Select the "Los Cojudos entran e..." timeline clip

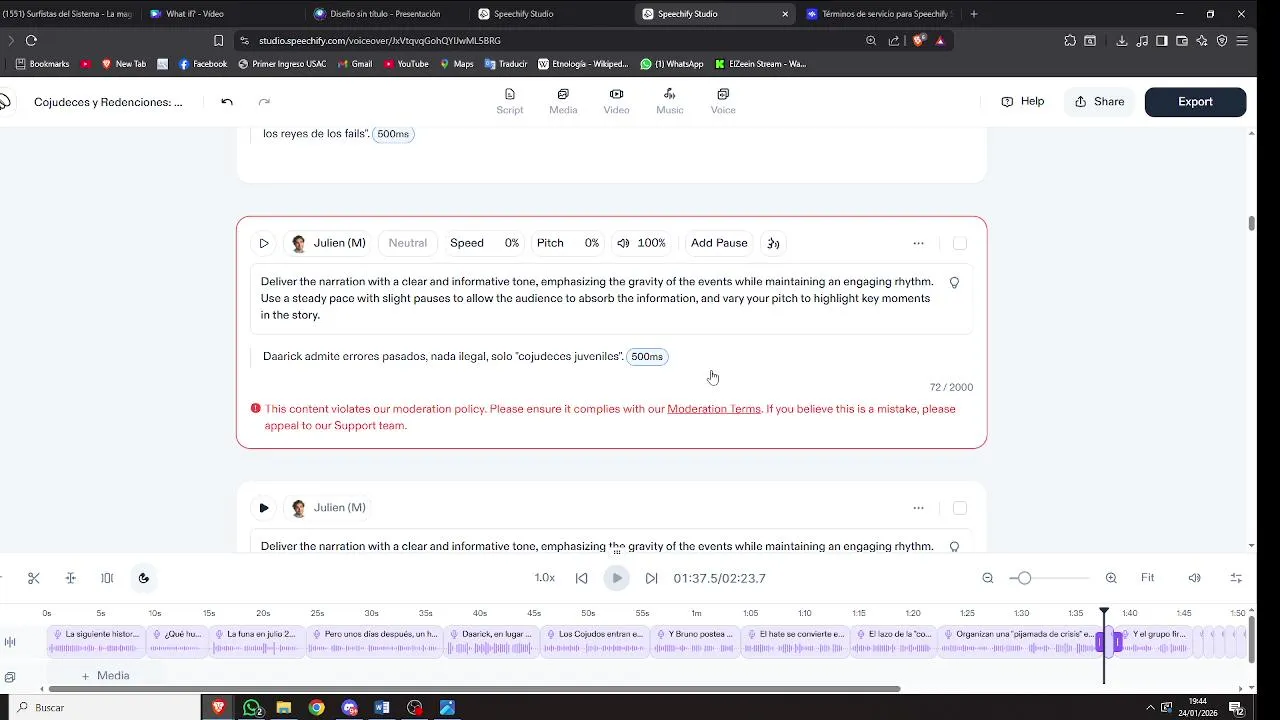594,641
